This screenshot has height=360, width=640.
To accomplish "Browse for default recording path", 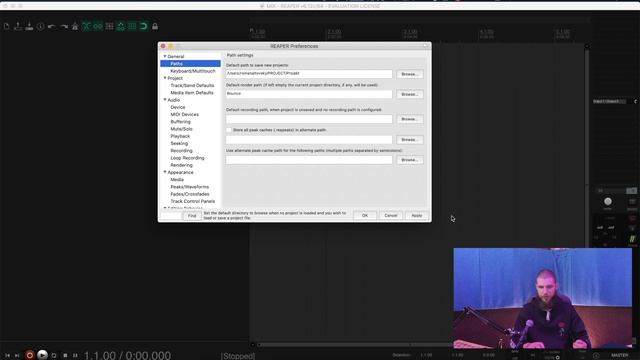I will tap(409, 119).
